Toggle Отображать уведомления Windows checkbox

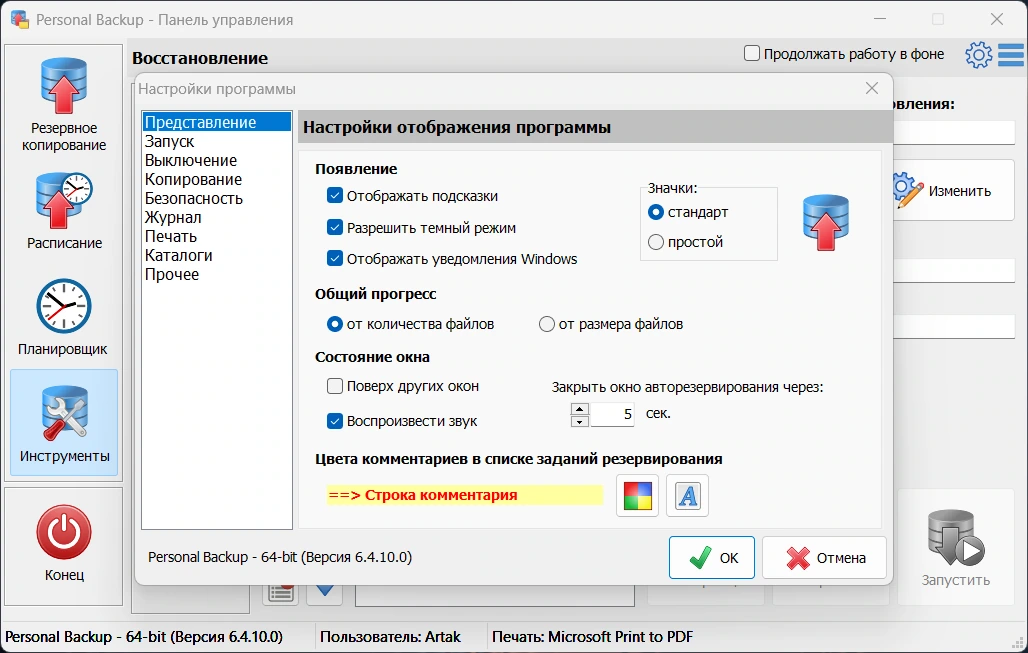click(334, 258)
